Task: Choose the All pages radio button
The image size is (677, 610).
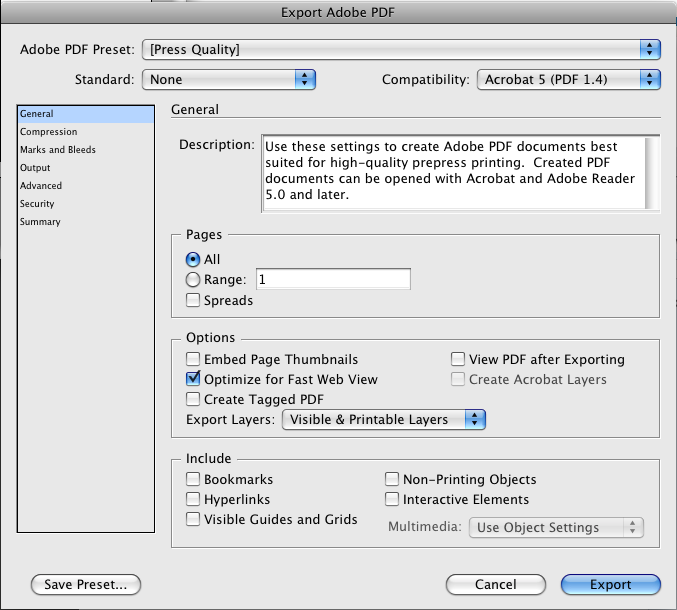Action: [193, 259]
